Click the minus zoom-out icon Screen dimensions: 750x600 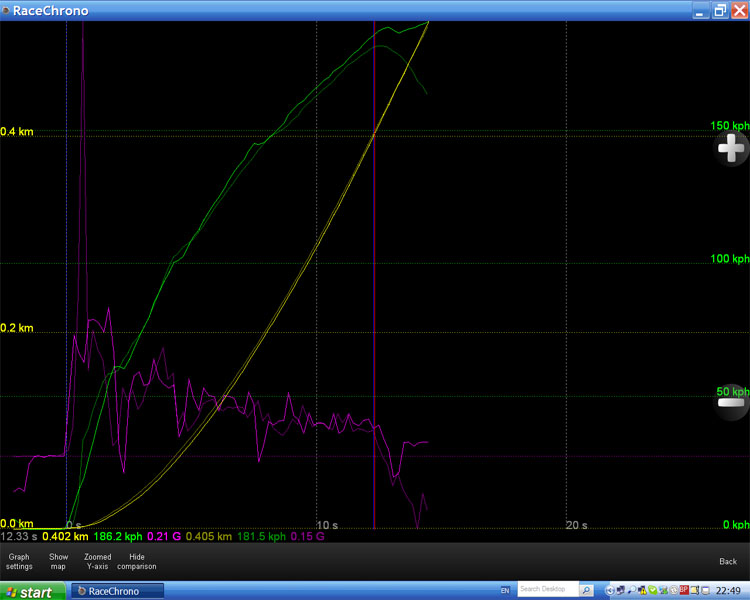(x=731, y=401)
